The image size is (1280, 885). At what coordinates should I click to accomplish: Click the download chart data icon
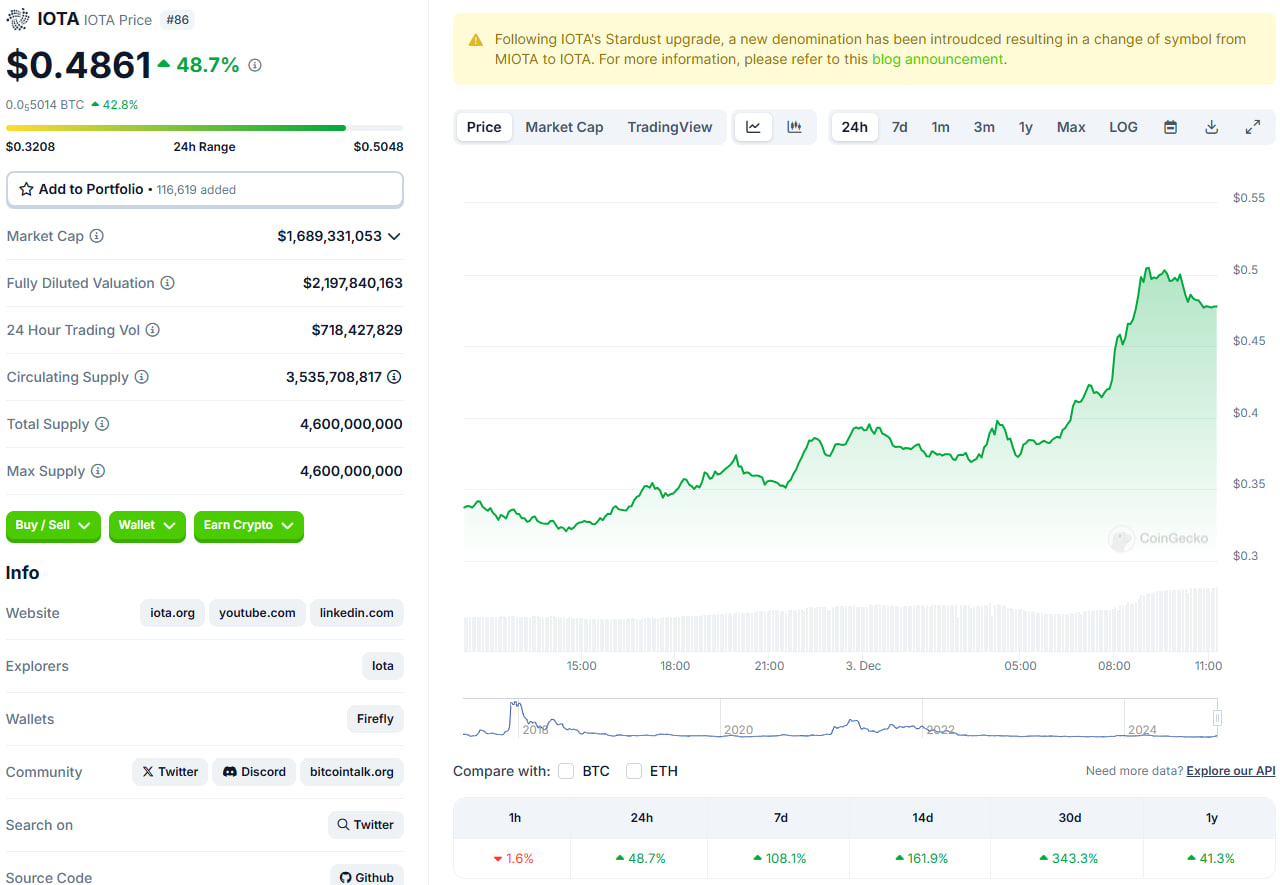coord(1211,127)
